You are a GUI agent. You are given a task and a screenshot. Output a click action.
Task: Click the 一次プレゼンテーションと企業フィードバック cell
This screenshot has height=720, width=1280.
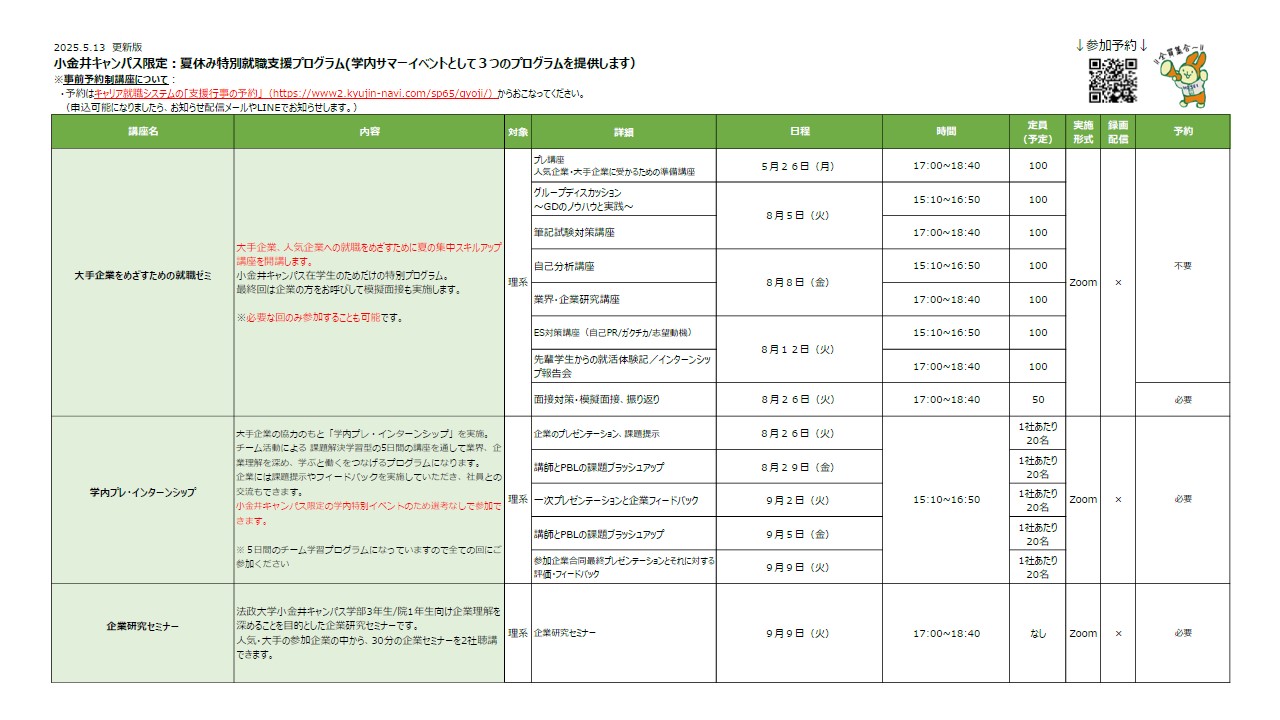click(623, 500)
